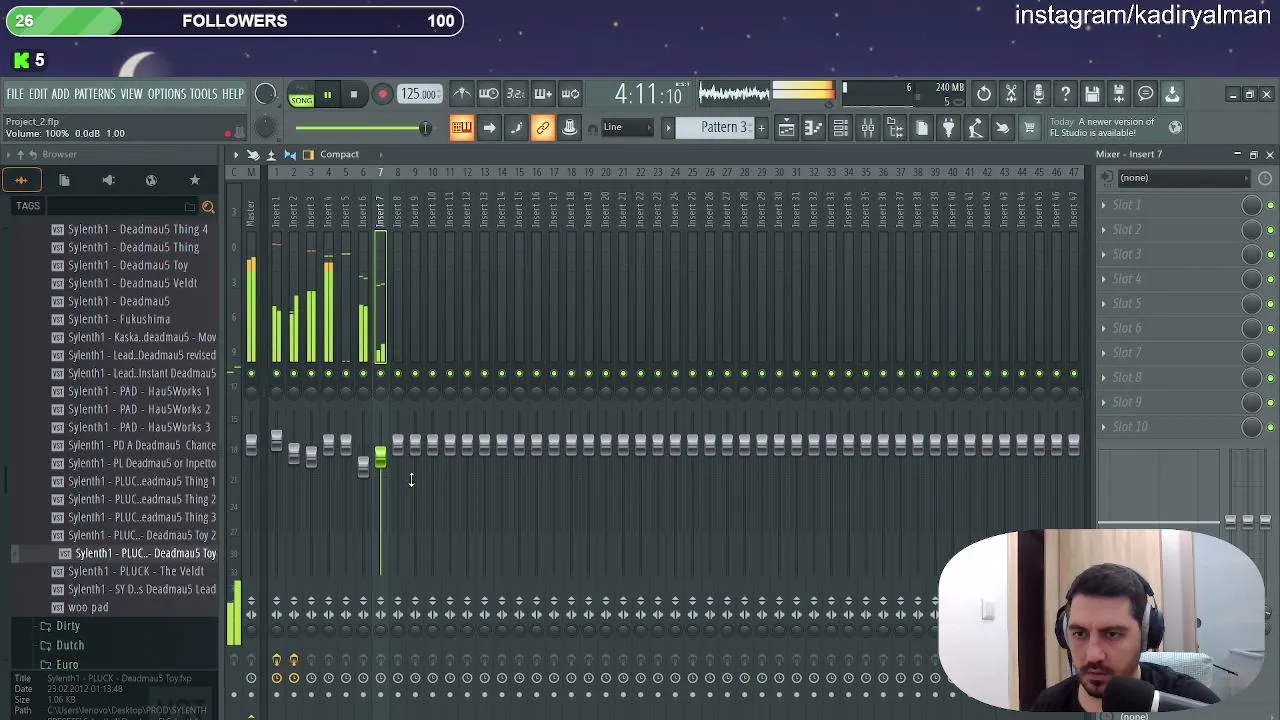Open the TOOLS menu

click(203, 94)
